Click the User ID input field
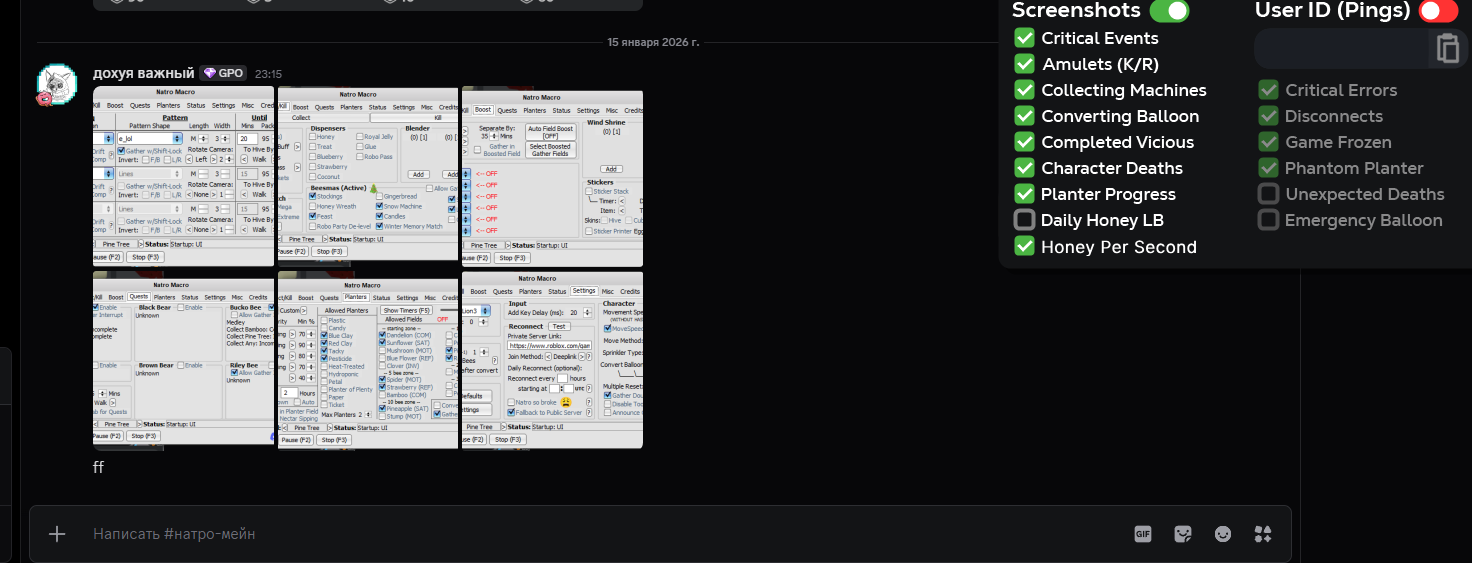 [1341, 48]
